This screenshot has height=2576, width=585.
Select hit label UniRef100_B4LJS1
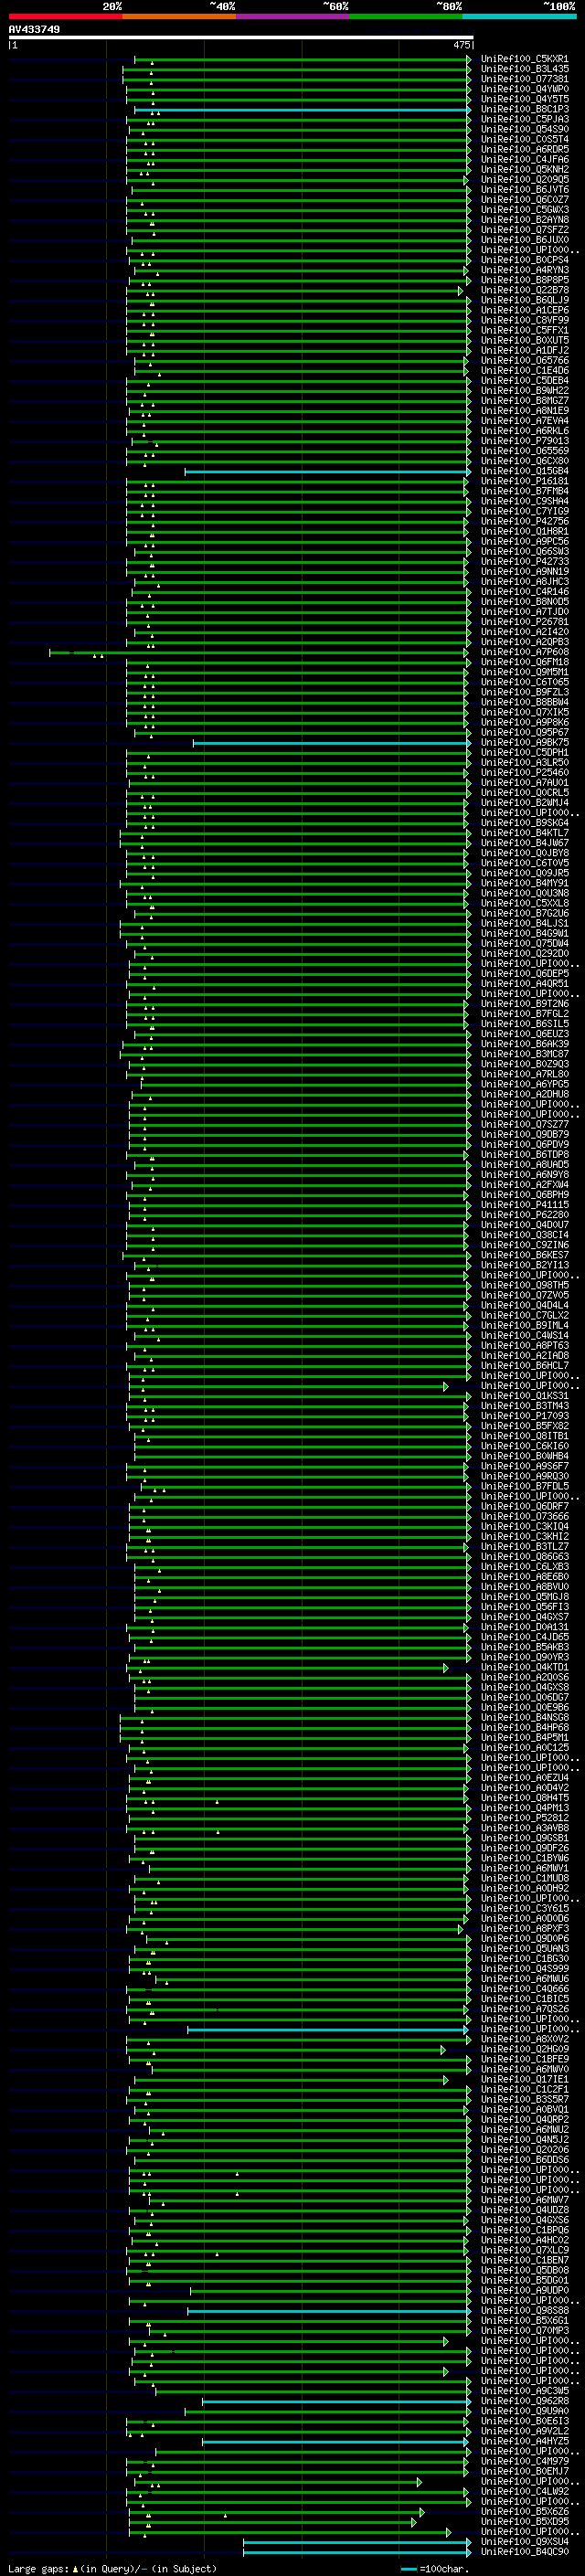pos(524,924)
